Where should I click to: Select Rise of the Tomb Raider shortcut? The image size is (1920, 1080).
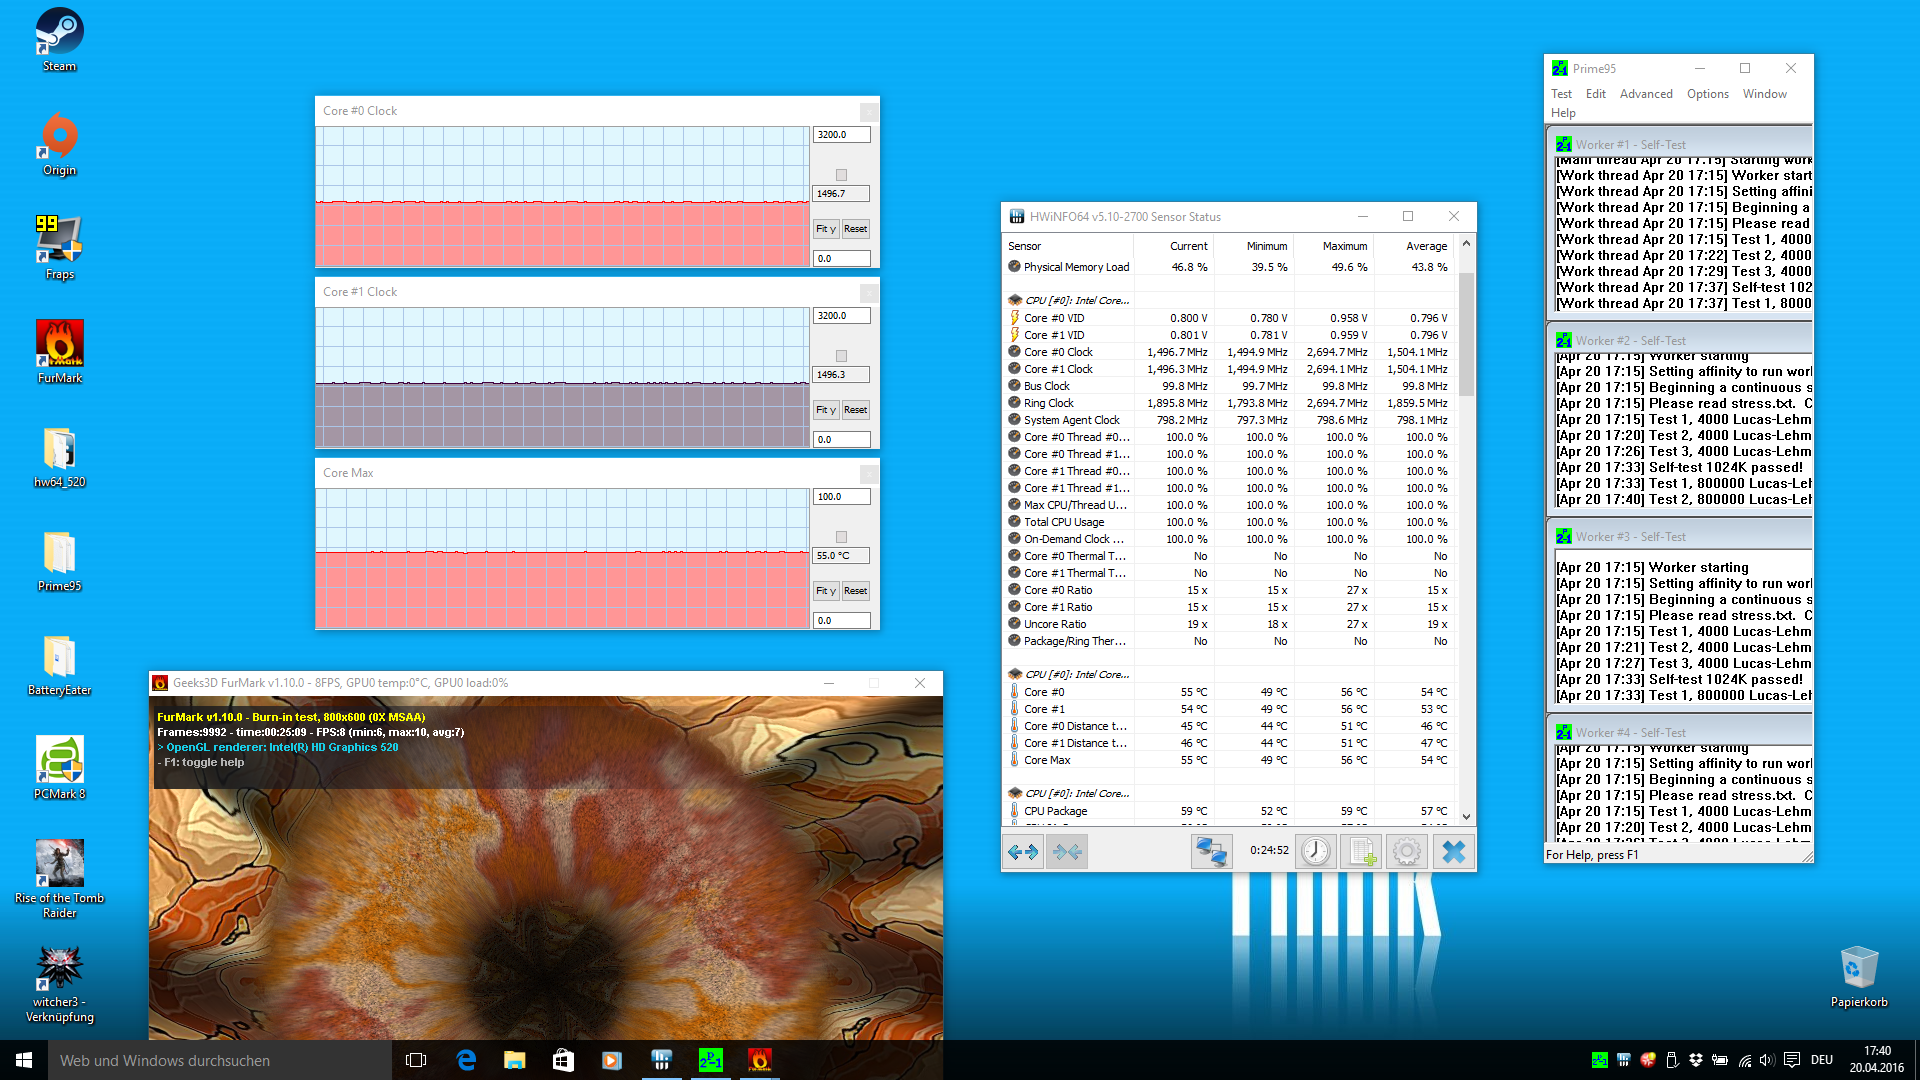(59, 878)
